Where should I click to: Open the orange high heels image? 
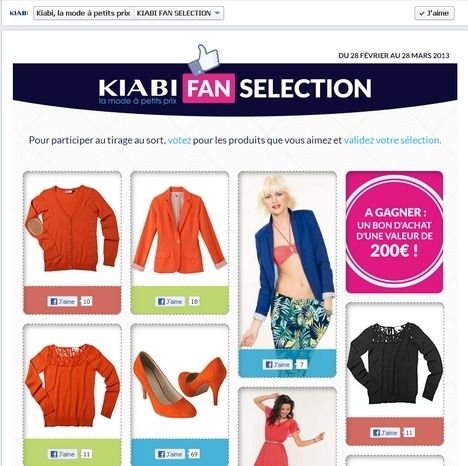(180, 383)
